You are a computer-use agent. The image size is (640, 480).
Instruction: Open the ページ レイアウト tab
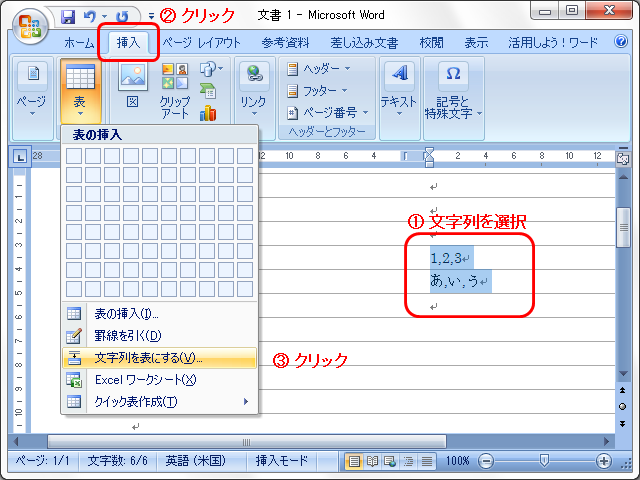tap(201, 43)
